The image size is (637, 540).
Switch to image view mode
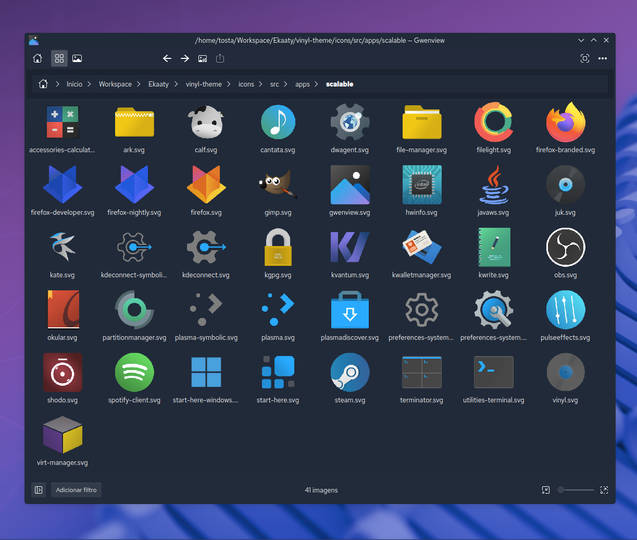(x=77, y=59)
